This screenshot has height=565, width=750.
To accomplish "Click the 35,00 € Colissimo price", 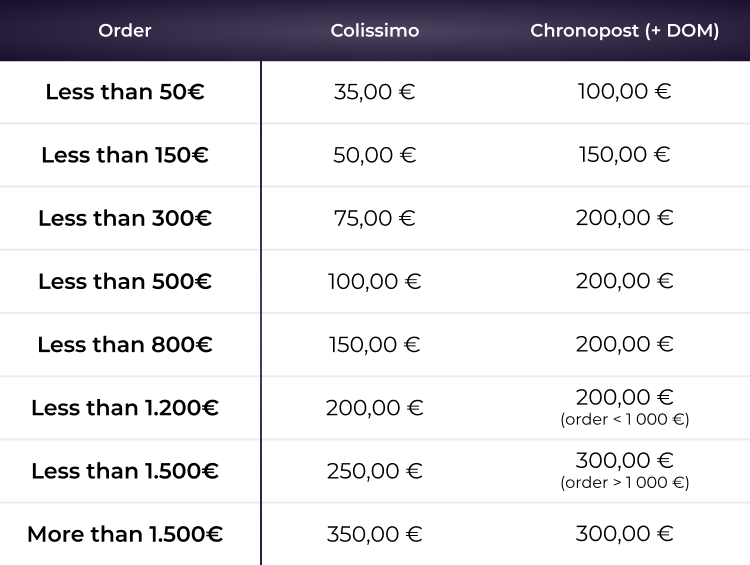I will tap(375, 92).
